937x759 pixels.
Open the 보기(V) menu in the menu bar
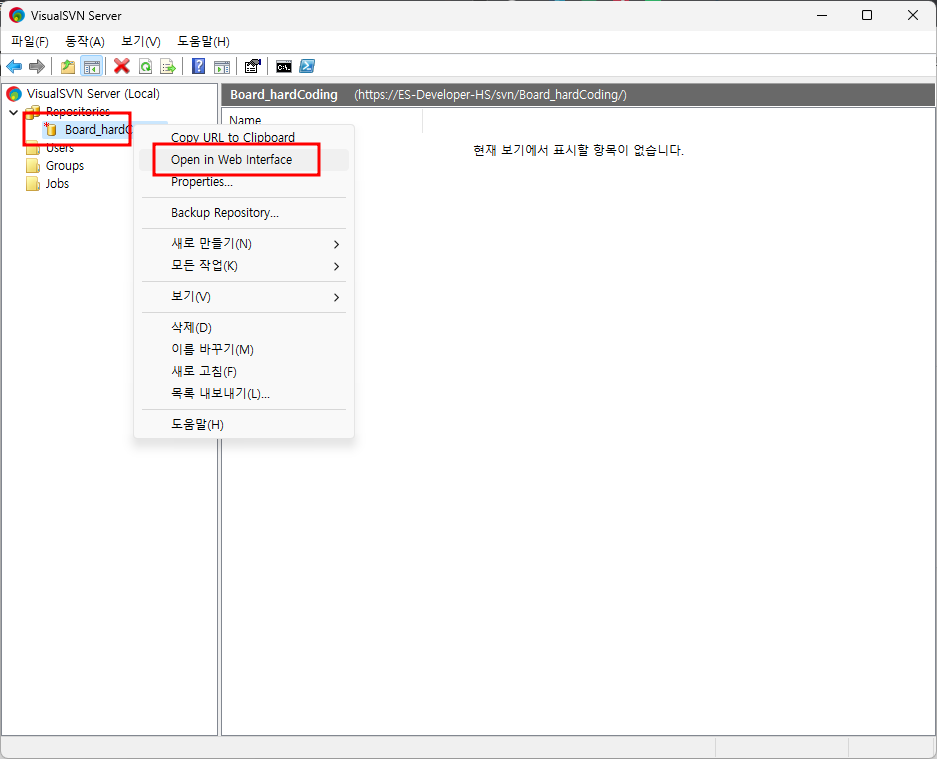click(x=141, y=41)
